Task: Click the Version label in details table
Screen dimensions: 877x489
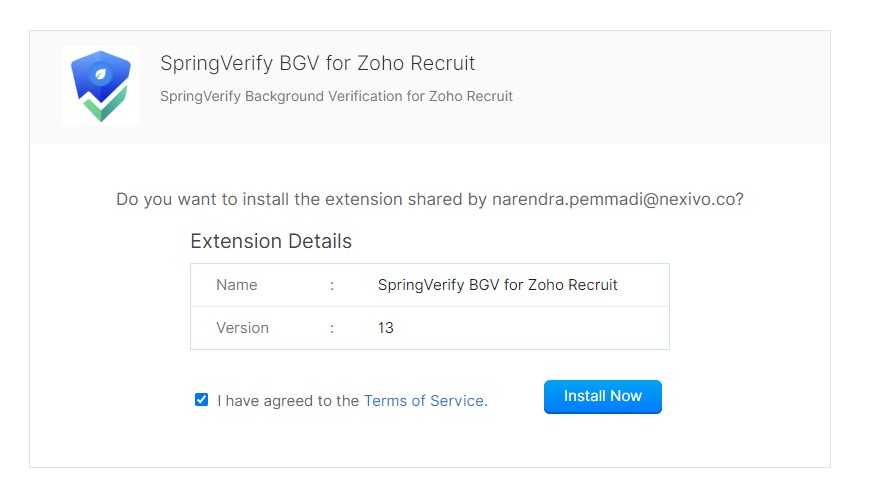Action: click(242, 328)
